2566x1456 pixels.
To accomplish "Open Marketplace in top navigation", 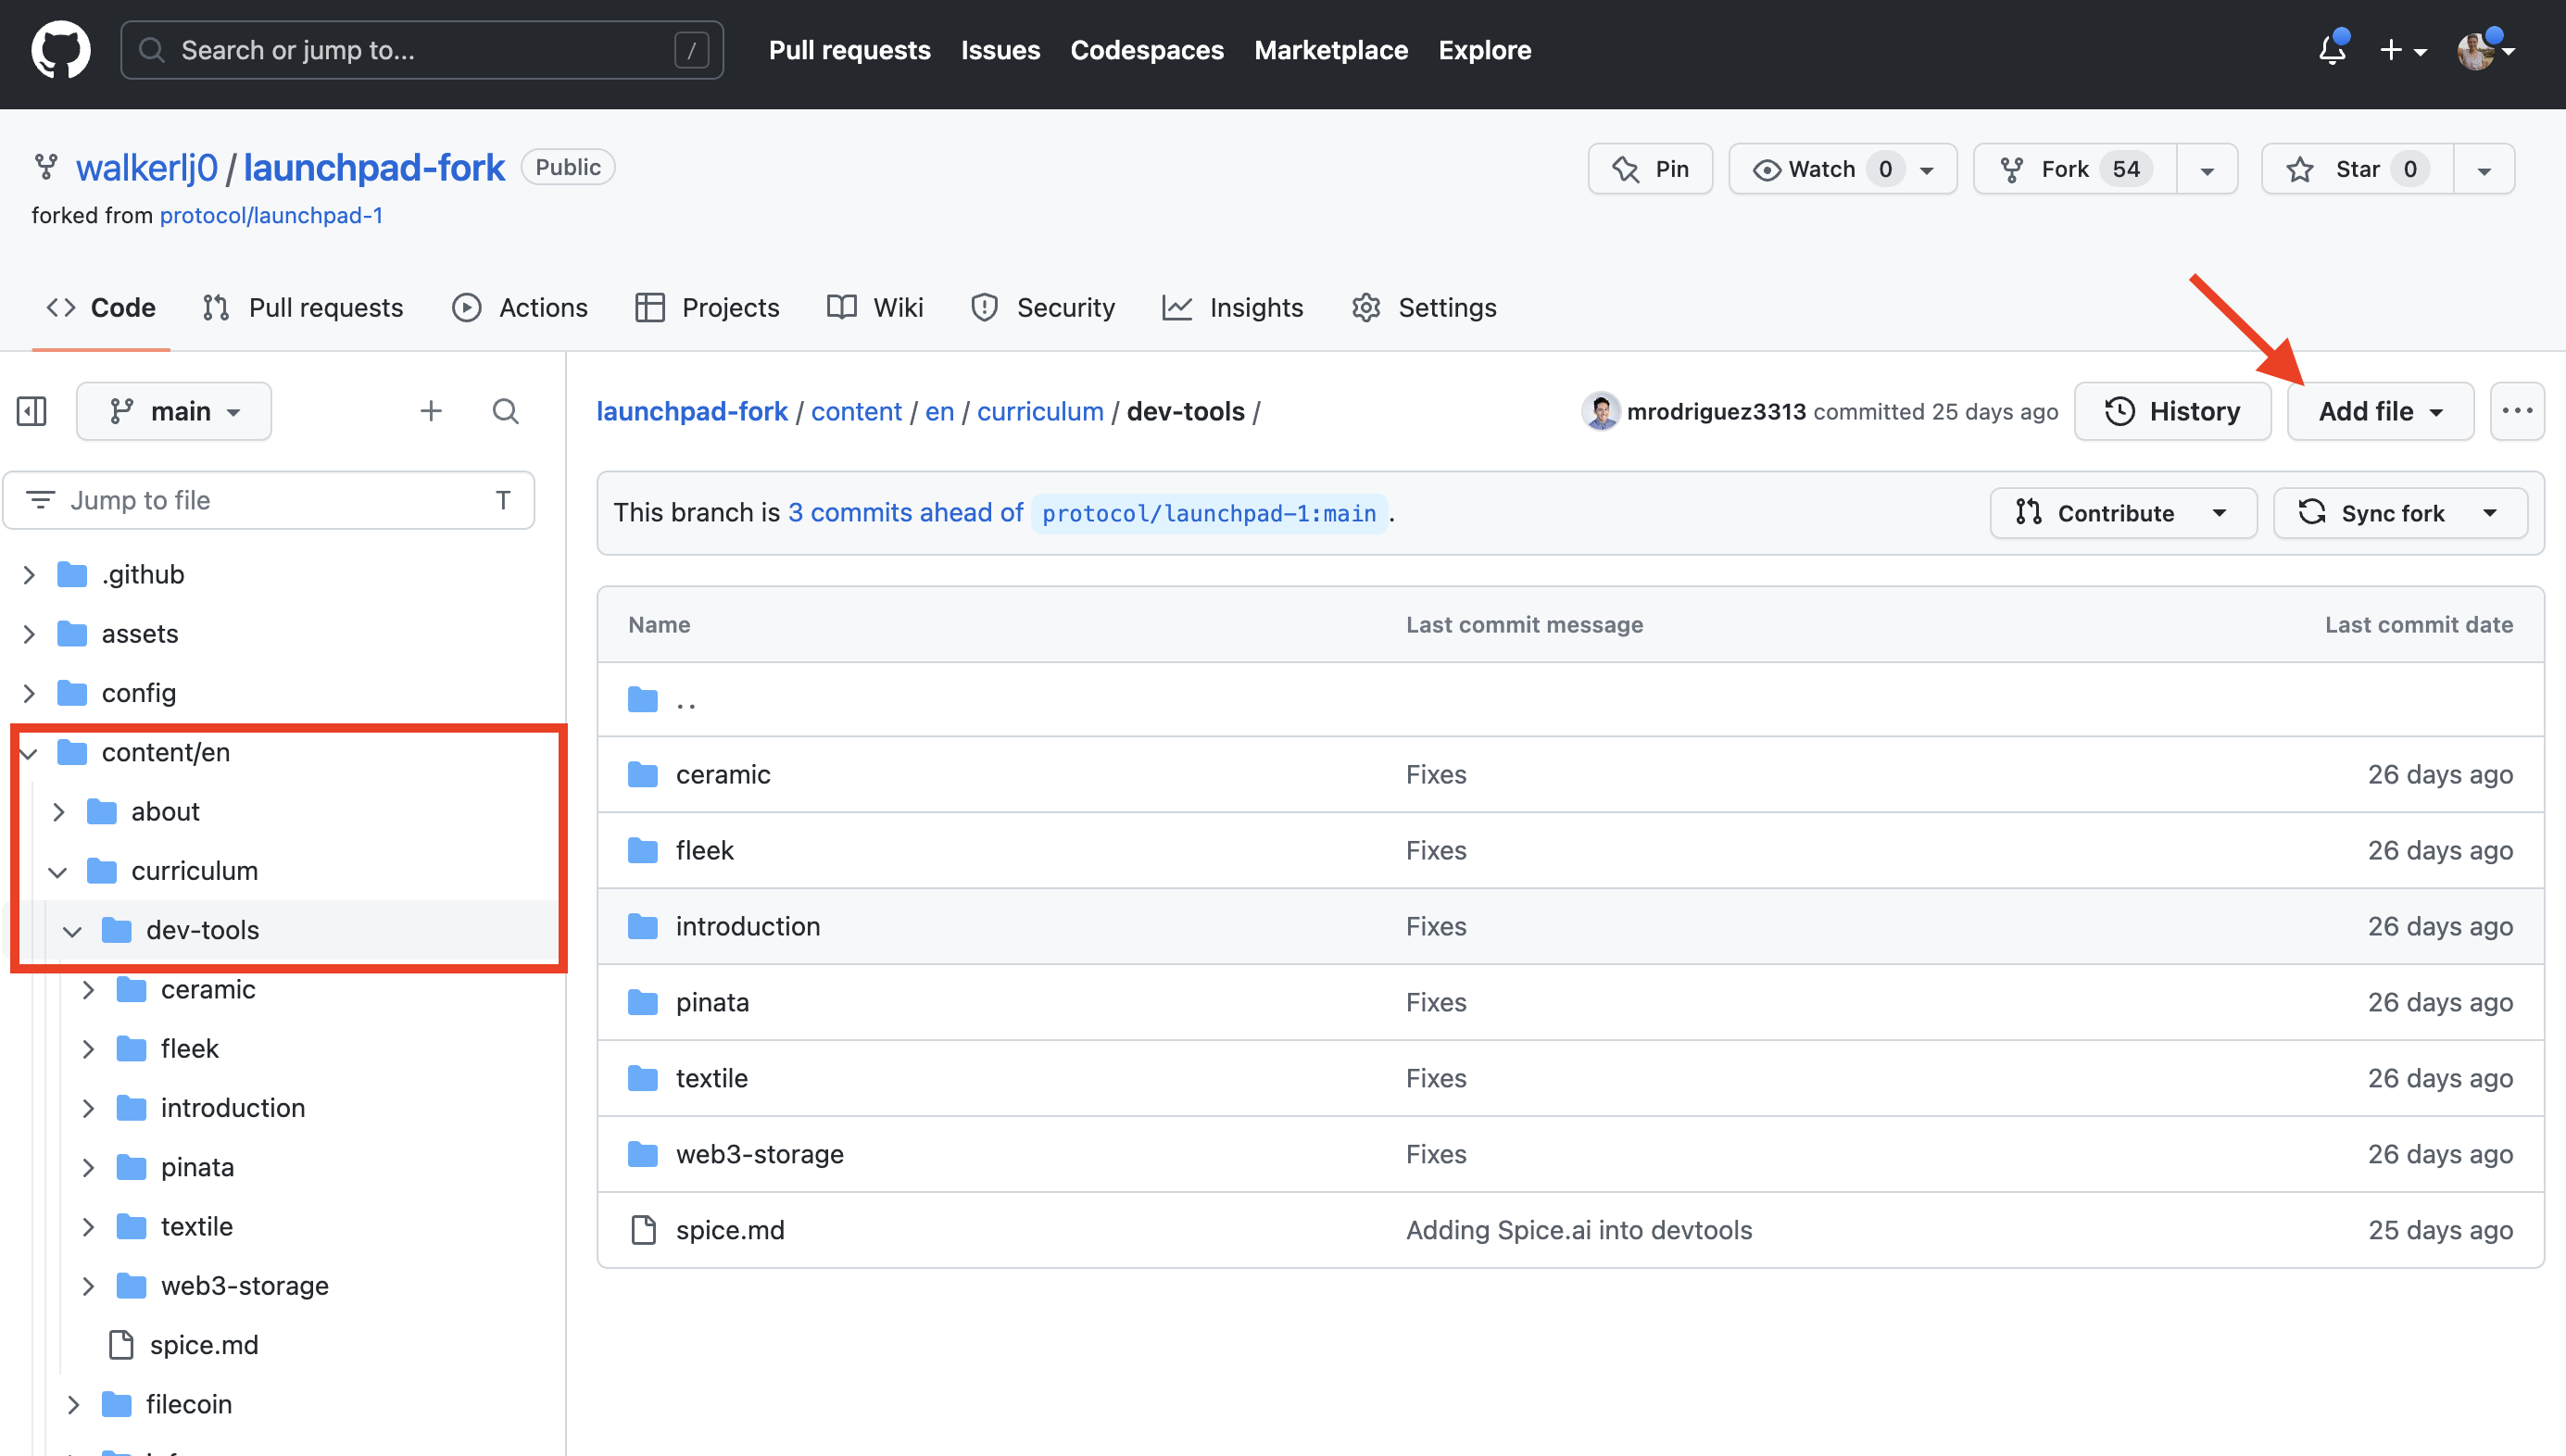I will (1331, 50).
